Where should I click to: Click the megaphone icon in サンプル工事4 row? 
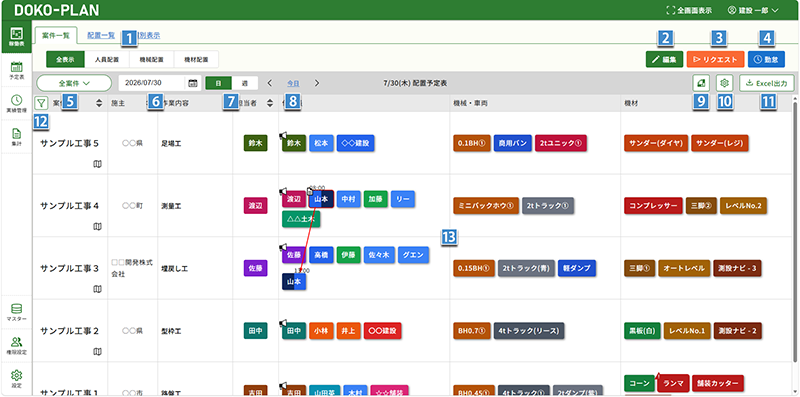click(283, 191)
